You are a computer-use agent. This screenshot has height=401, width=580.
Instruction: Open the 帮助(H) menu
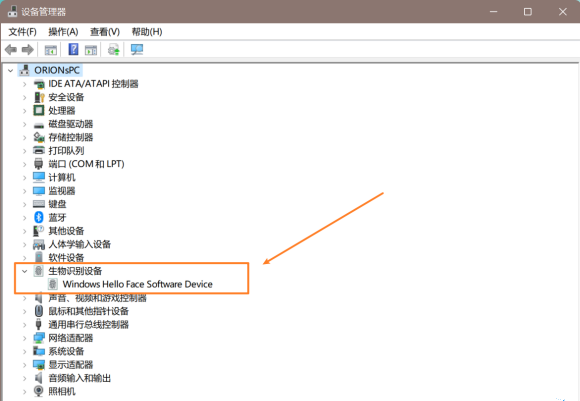coord(147,32)
